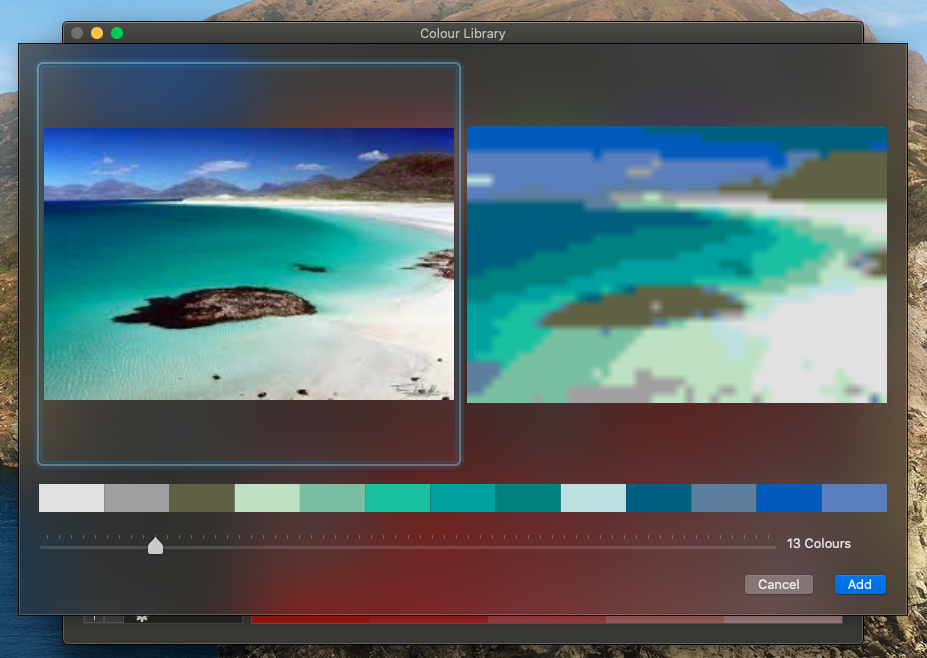The width and height of the screenshot is (927, 658).
Task: Select the slate grey-blue swatch
Action: point(724,498)
